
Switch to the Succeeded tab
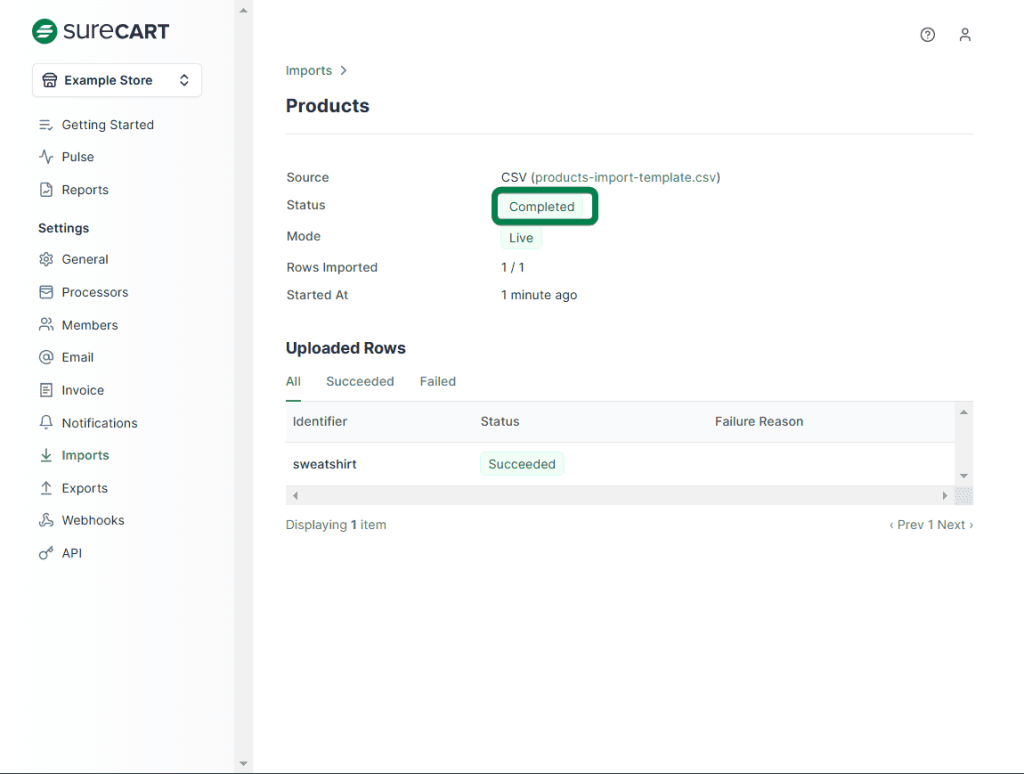[x=360, y=381]
